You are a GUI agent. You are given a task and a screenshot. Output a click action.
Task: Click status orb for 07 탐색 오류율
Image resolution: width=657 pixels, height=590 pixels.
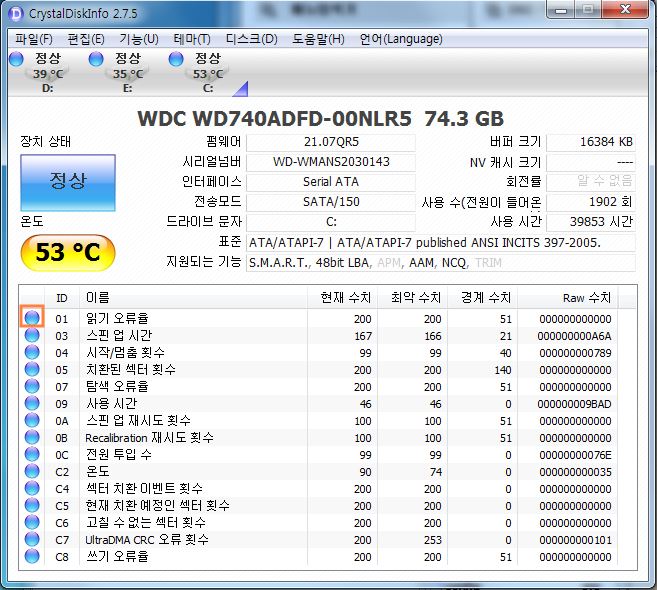pos(32,386)
